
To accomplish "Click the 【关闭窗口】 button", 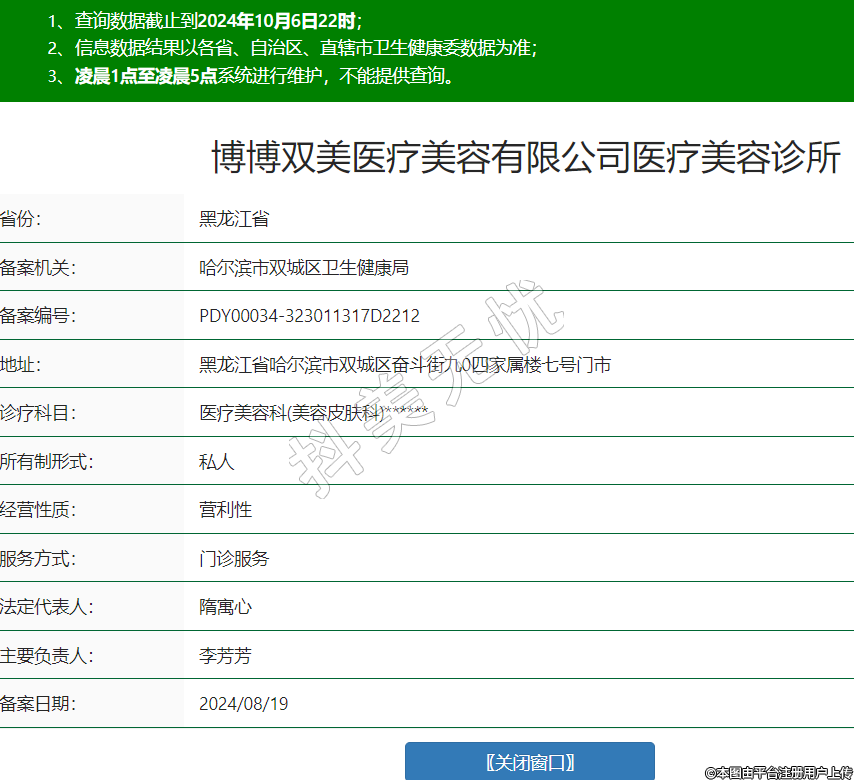I will (529, 762).
